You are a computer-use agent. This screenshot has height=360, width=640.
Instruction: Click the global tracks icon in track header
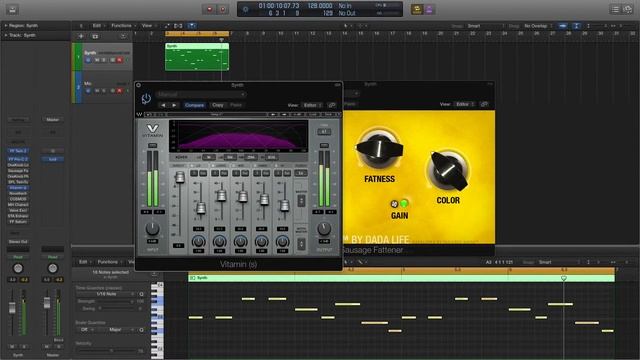pos(123,36)
